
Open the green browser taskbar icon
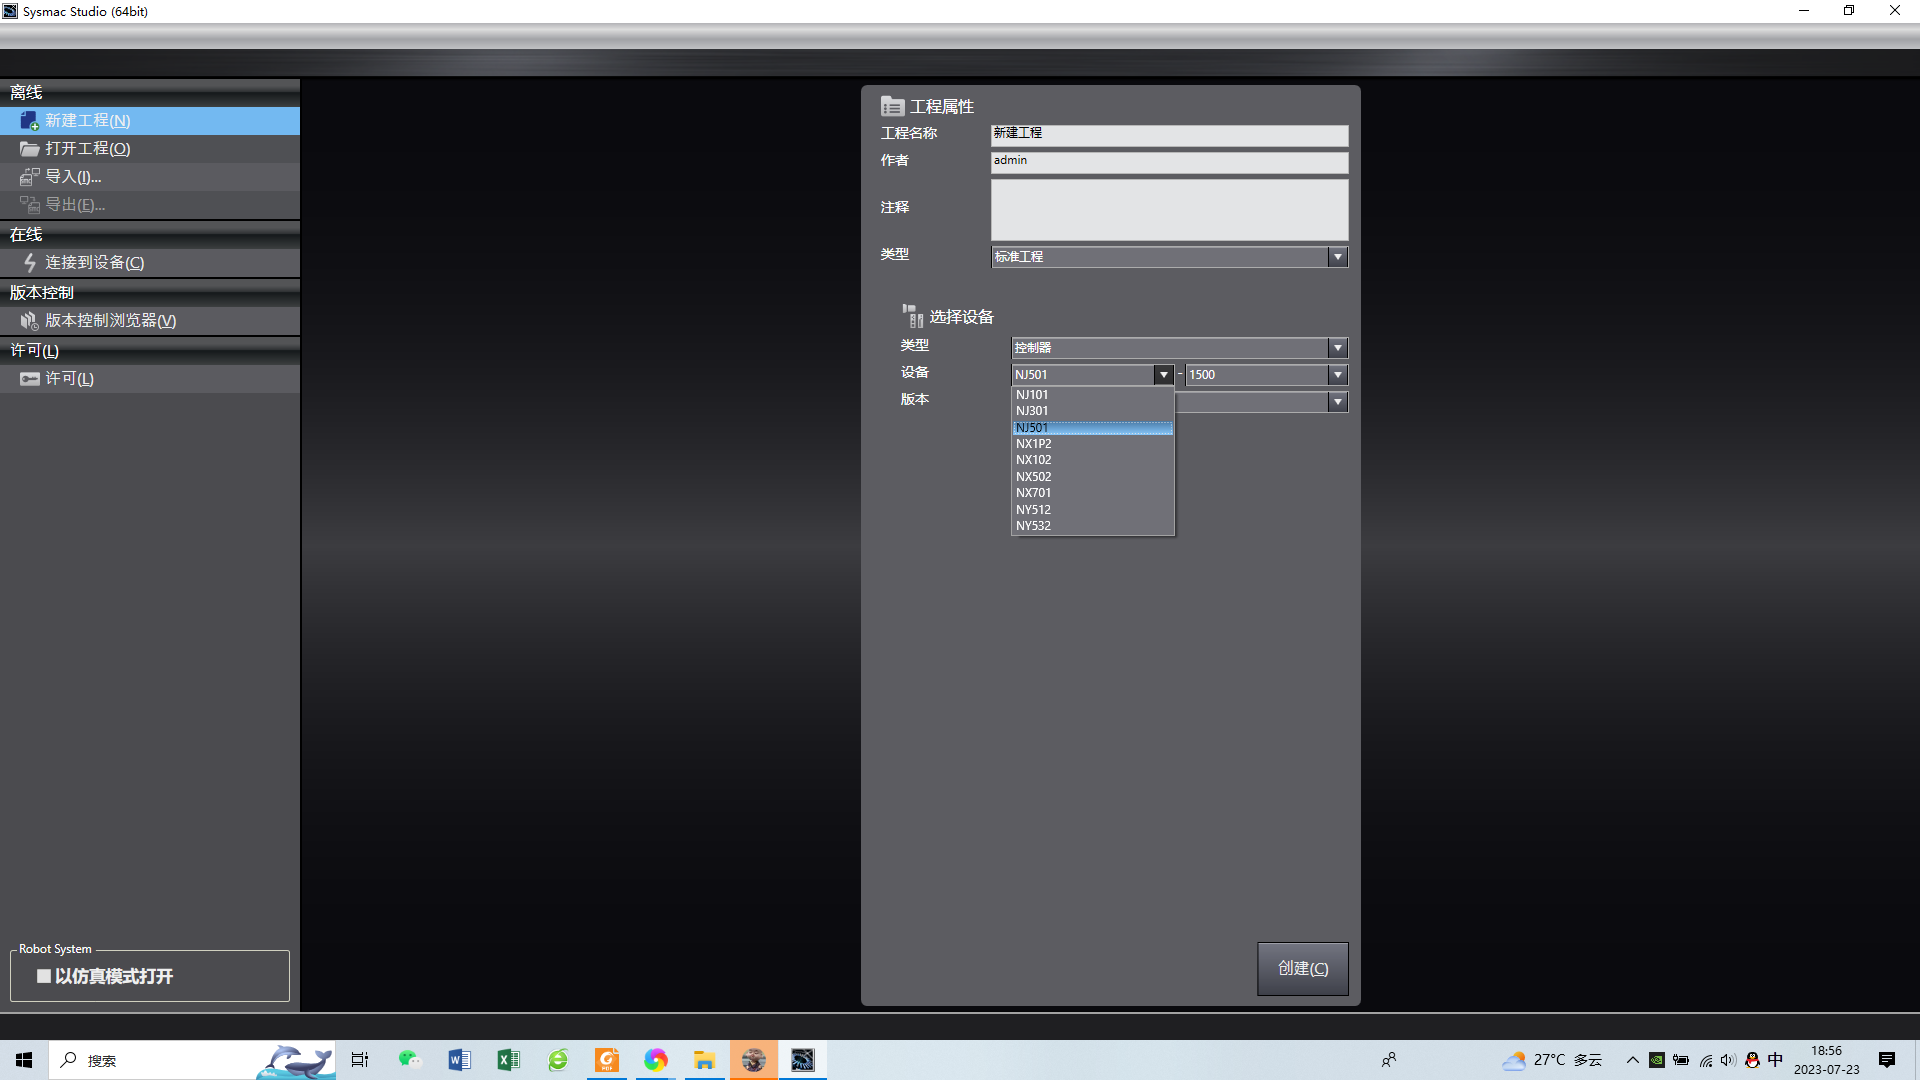[x=558, y=1060]
